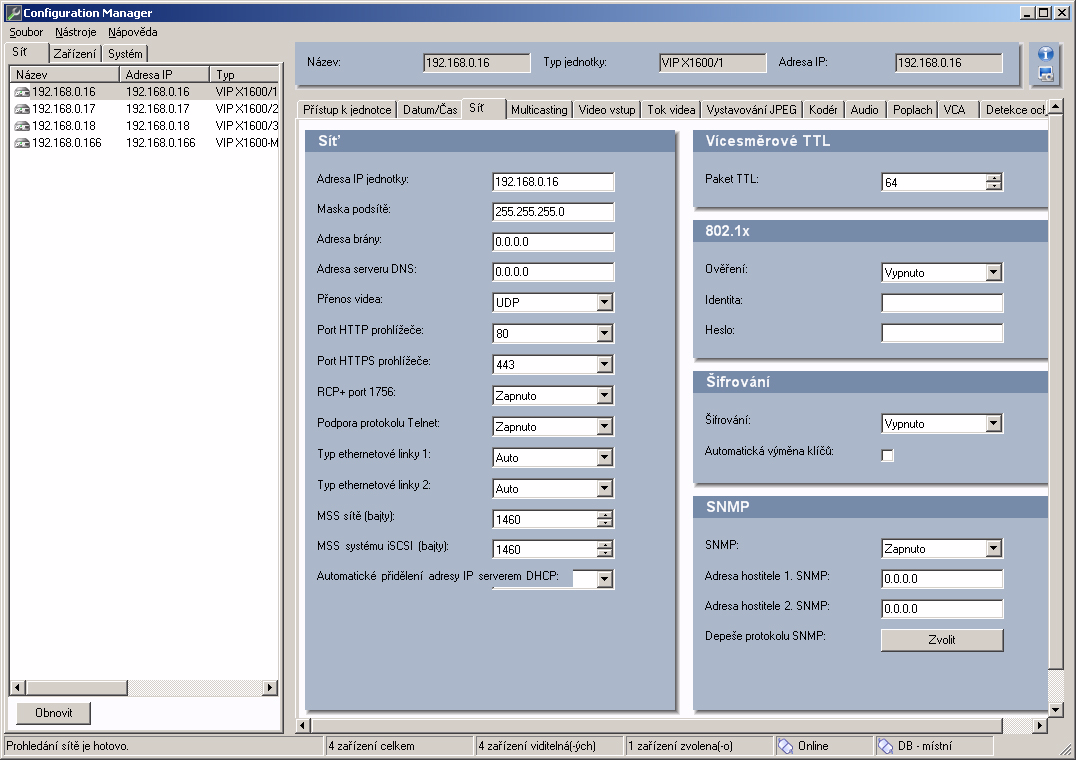Click the '4 zařízení celkem' status text
1076x760 pixels.
pos(371,746)
